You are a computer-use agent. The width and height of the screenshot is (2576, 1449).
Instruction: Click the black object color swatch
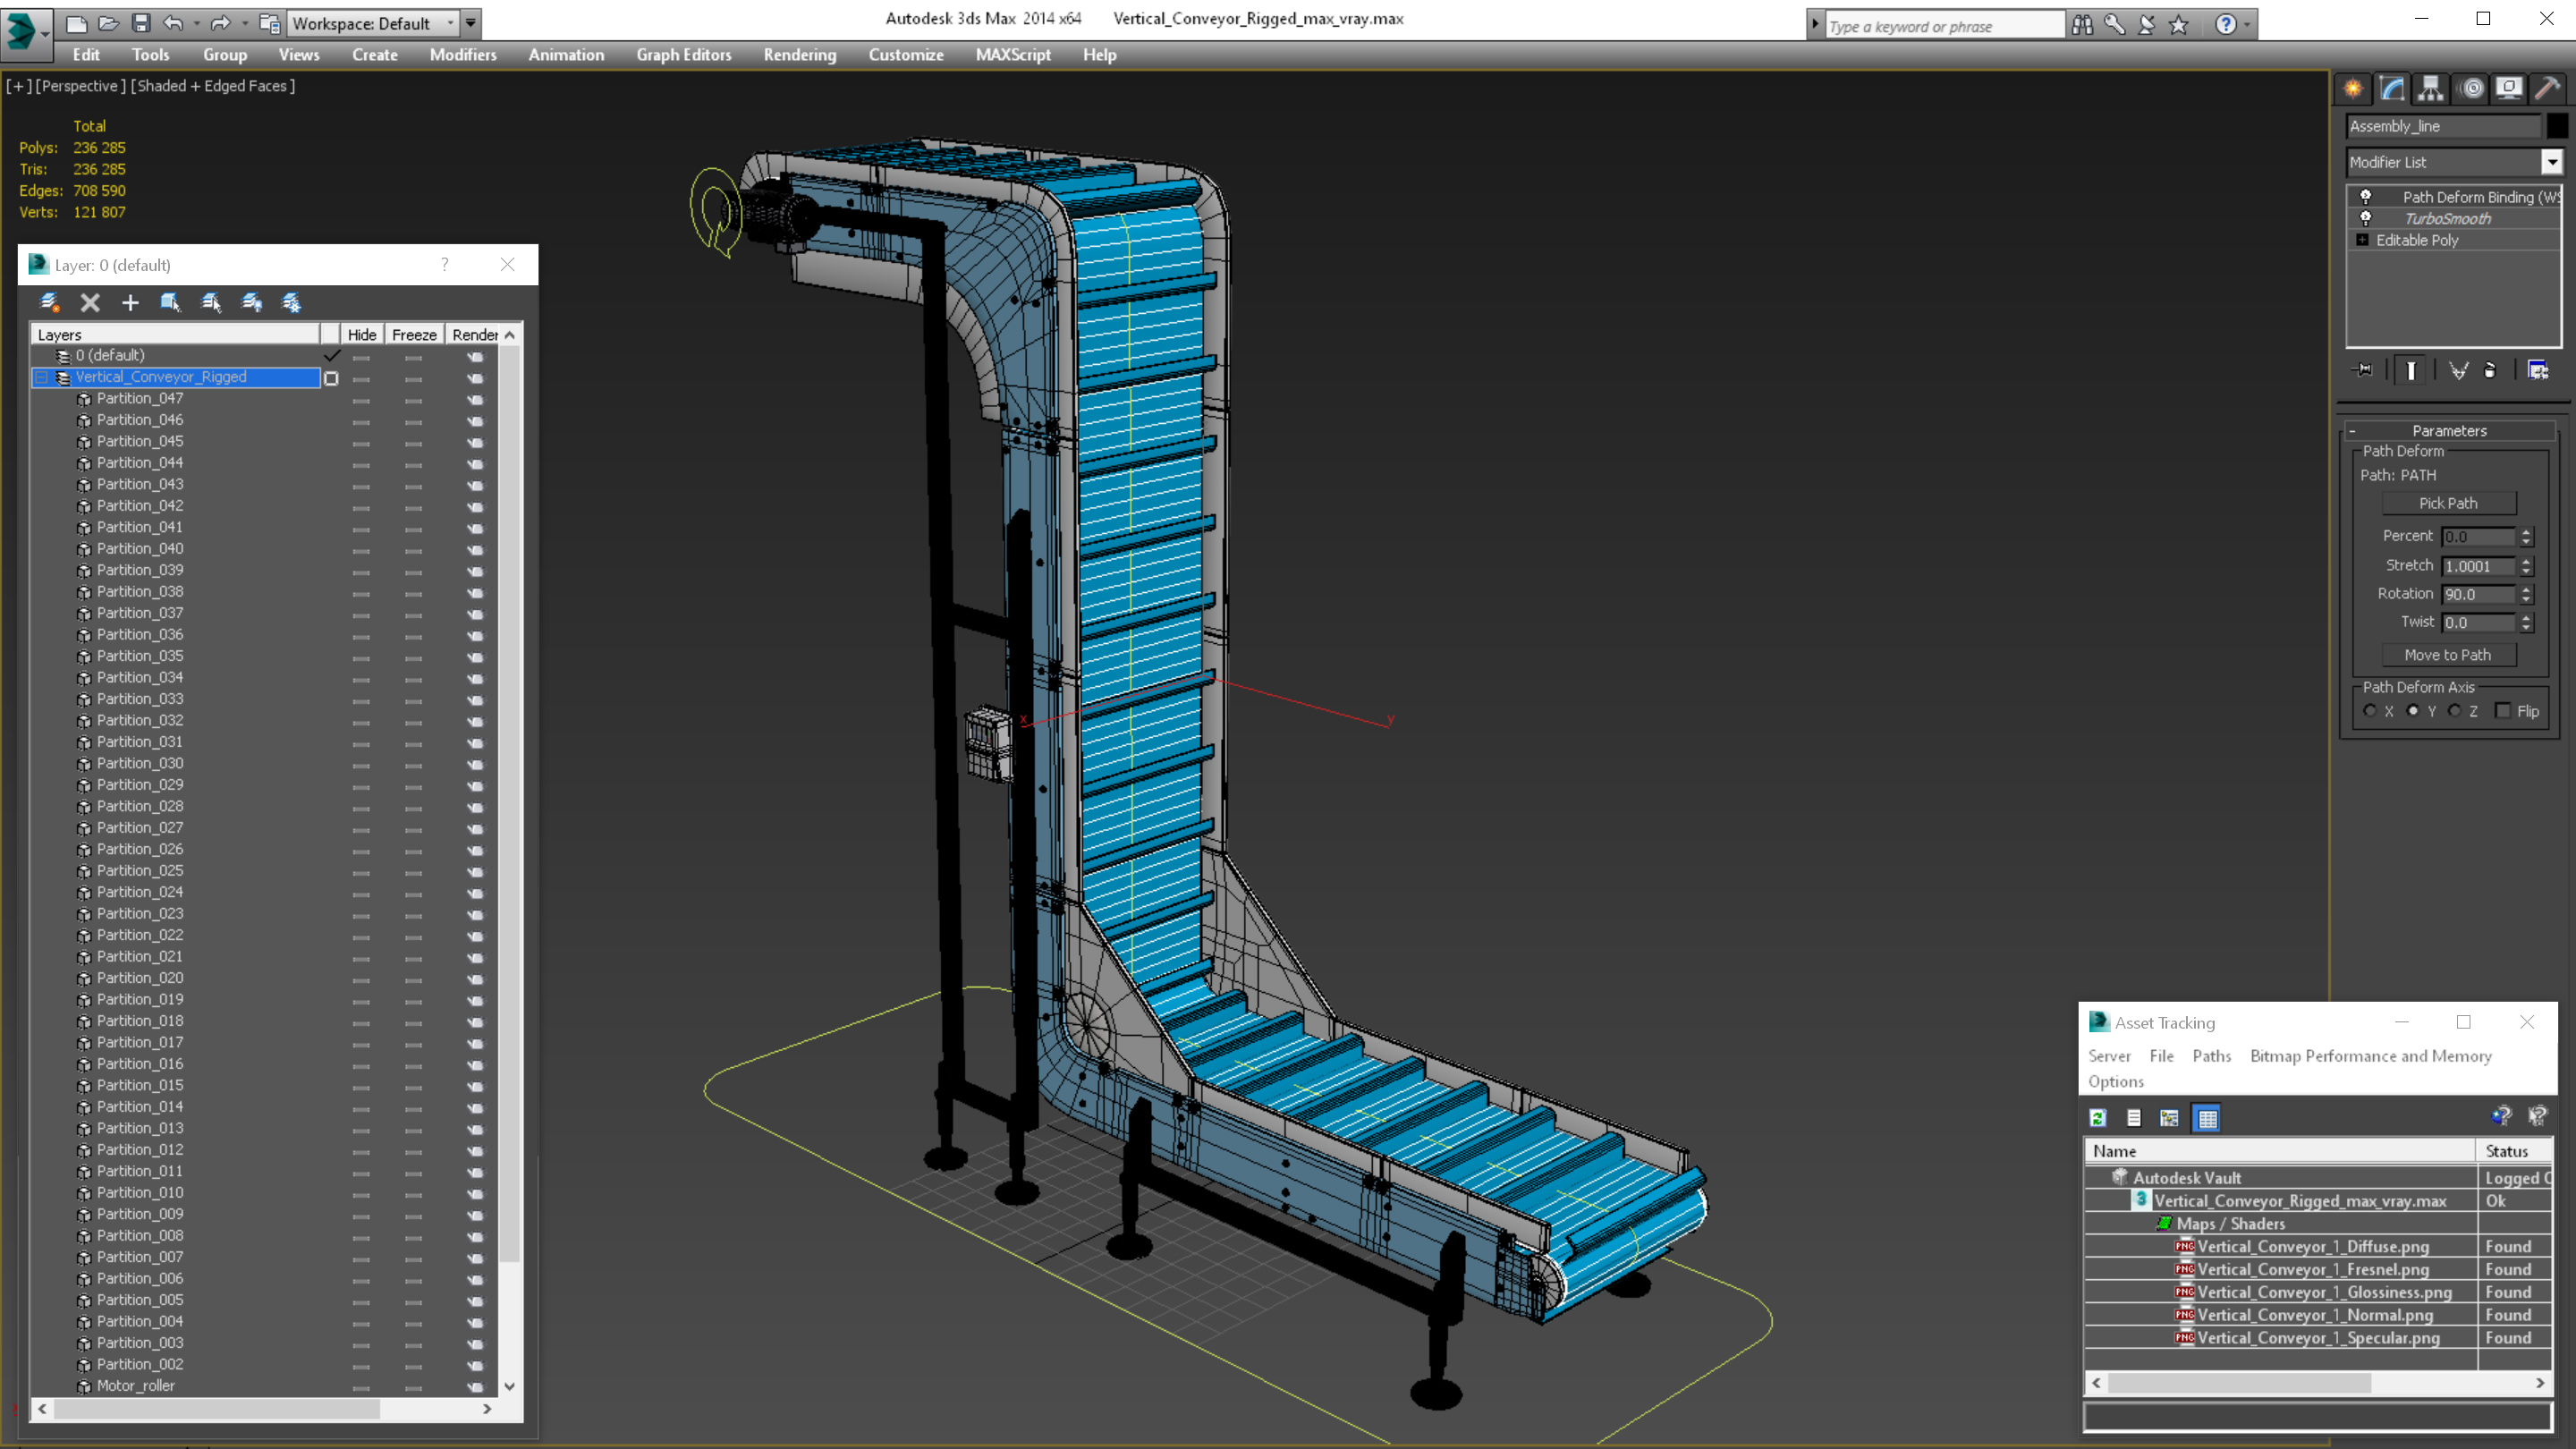pos(2557,126)
